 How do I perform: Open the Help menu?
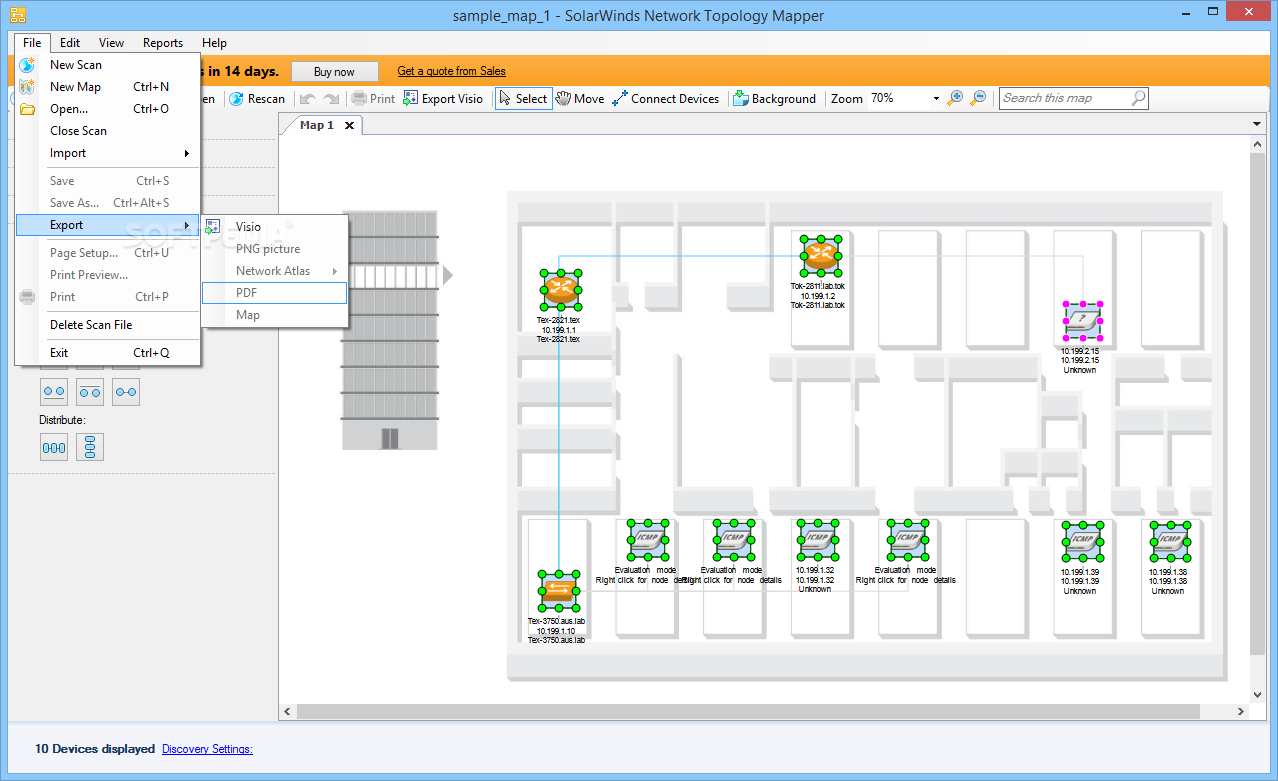click(x=214, y=43)
